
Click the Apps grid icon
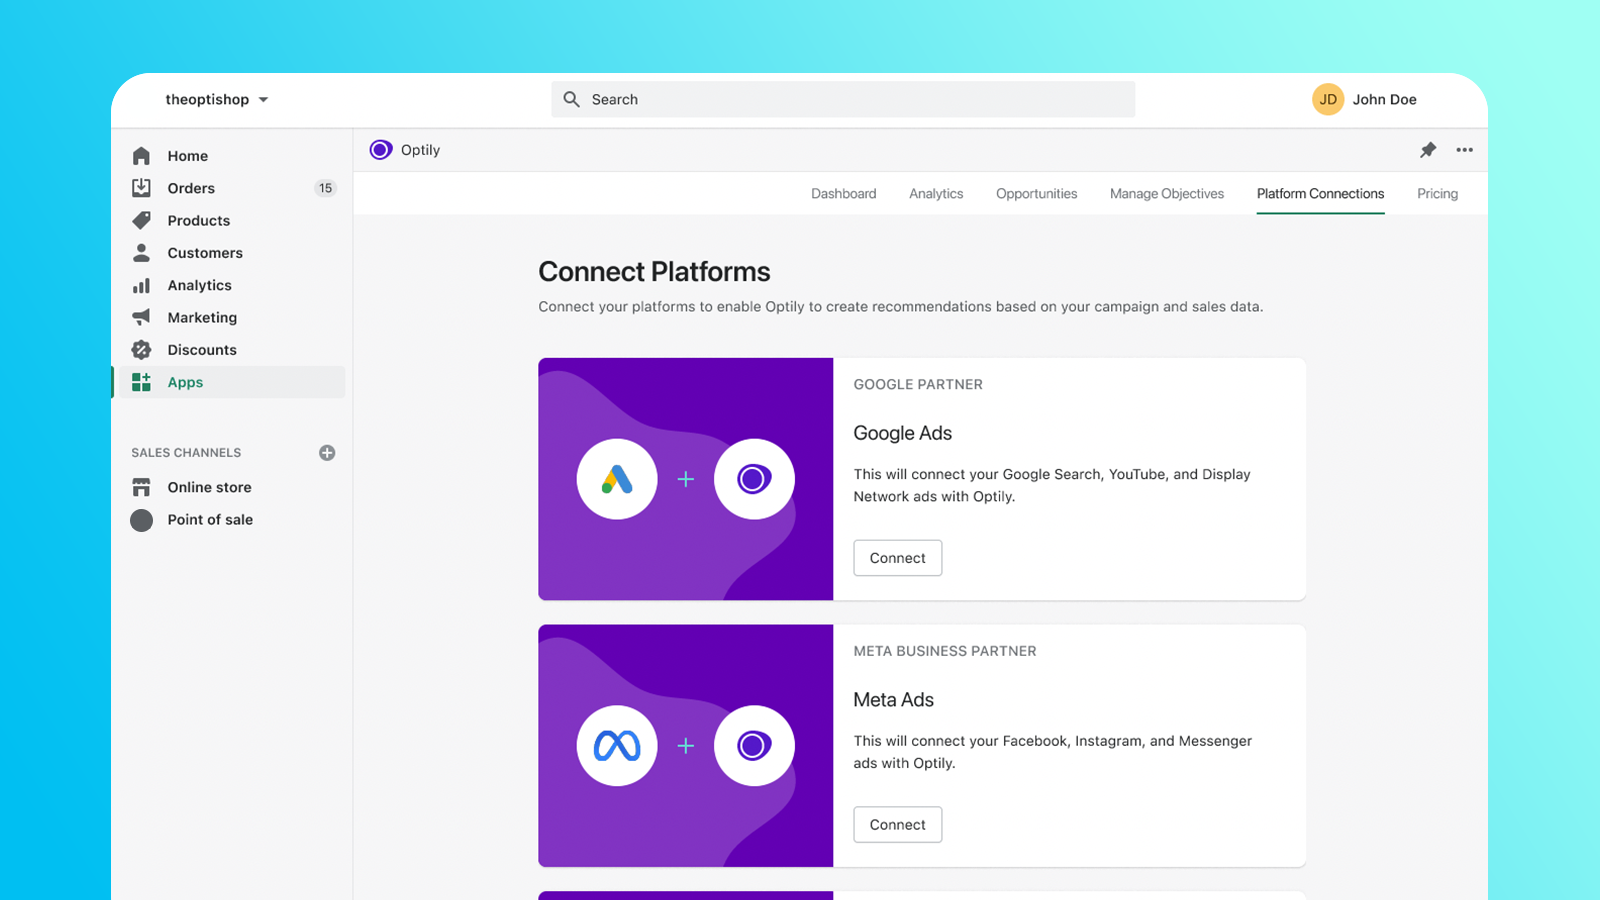click(x=141, y=382)
